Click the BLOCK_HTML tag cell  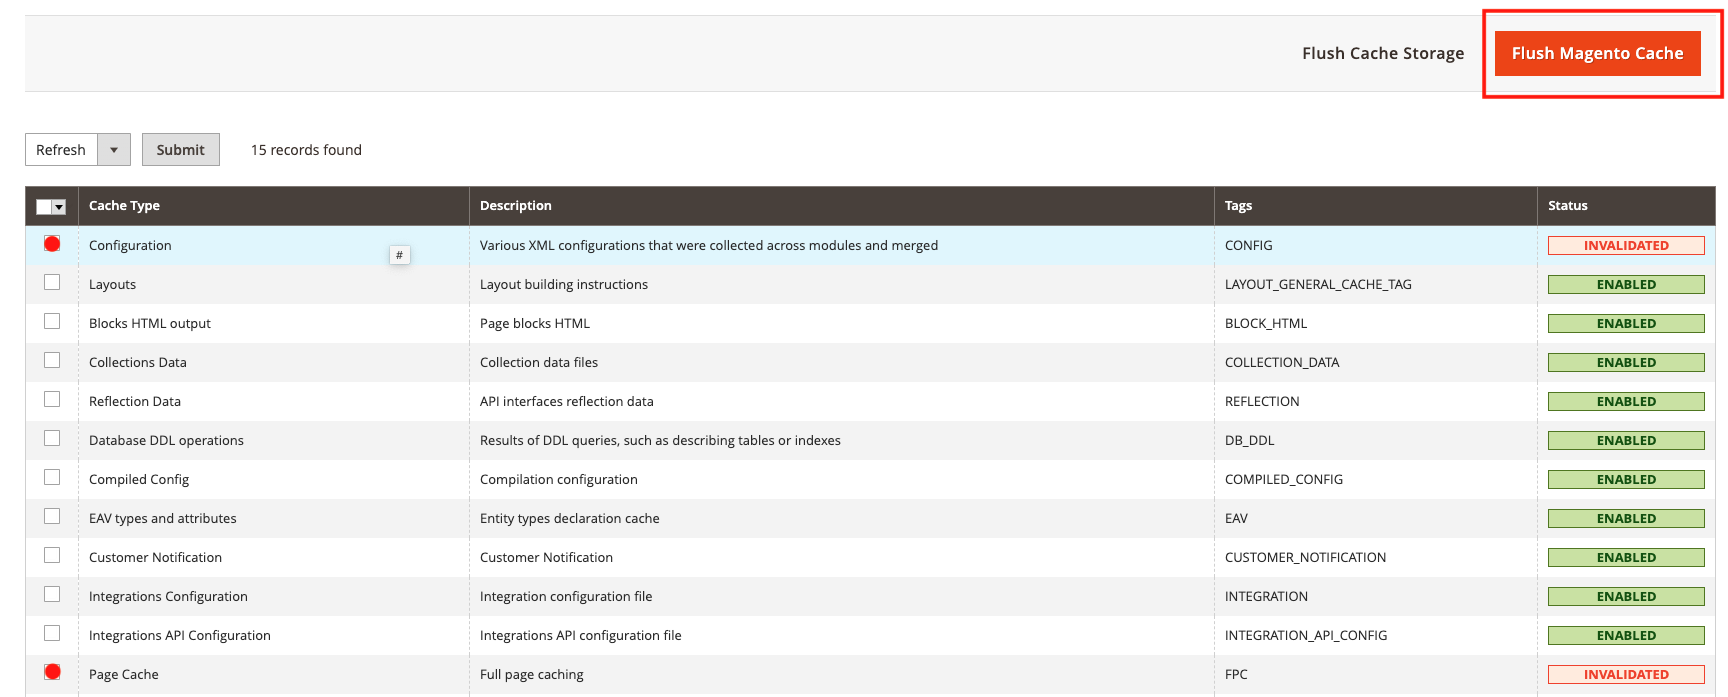coord(1266,324)
